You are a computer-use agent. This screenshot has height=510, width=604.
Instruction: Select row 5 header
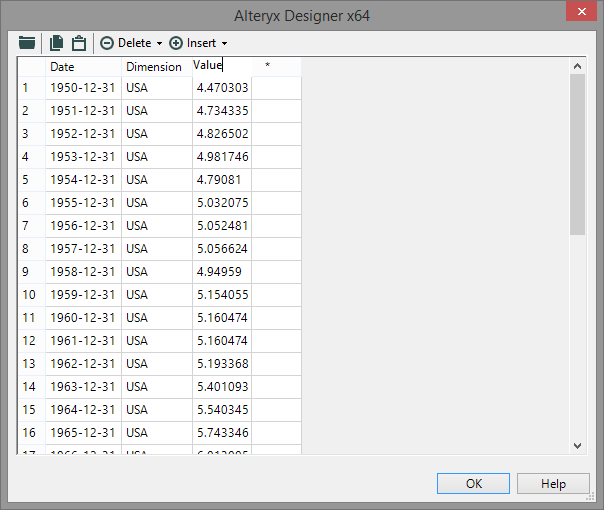click(27, 180)
